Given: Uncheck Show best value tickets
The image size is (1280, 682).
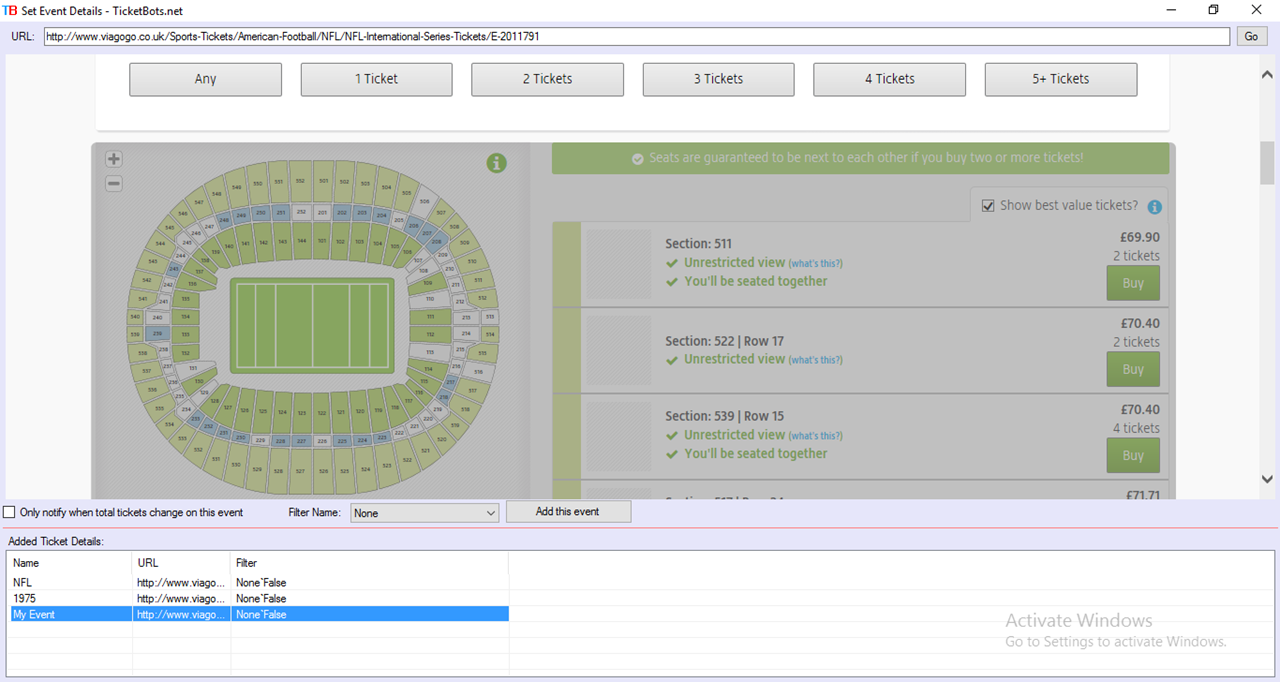Looking at the screenshot, I should coord(988,206).
